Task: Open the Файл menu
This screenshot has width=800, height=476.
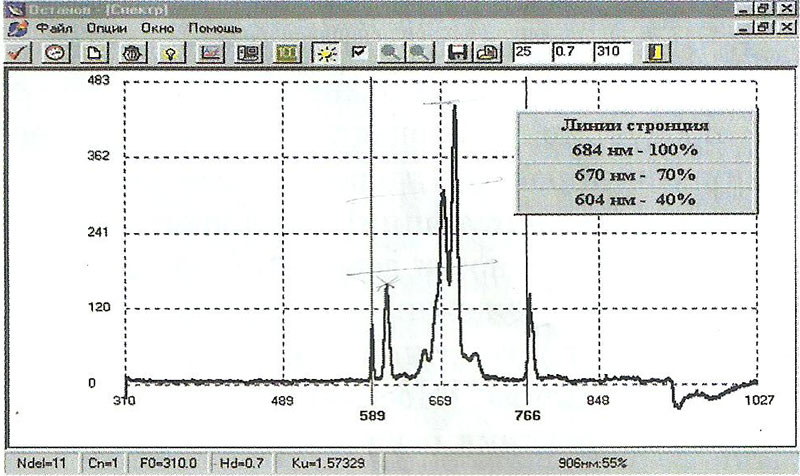Action: click(55, 28)
